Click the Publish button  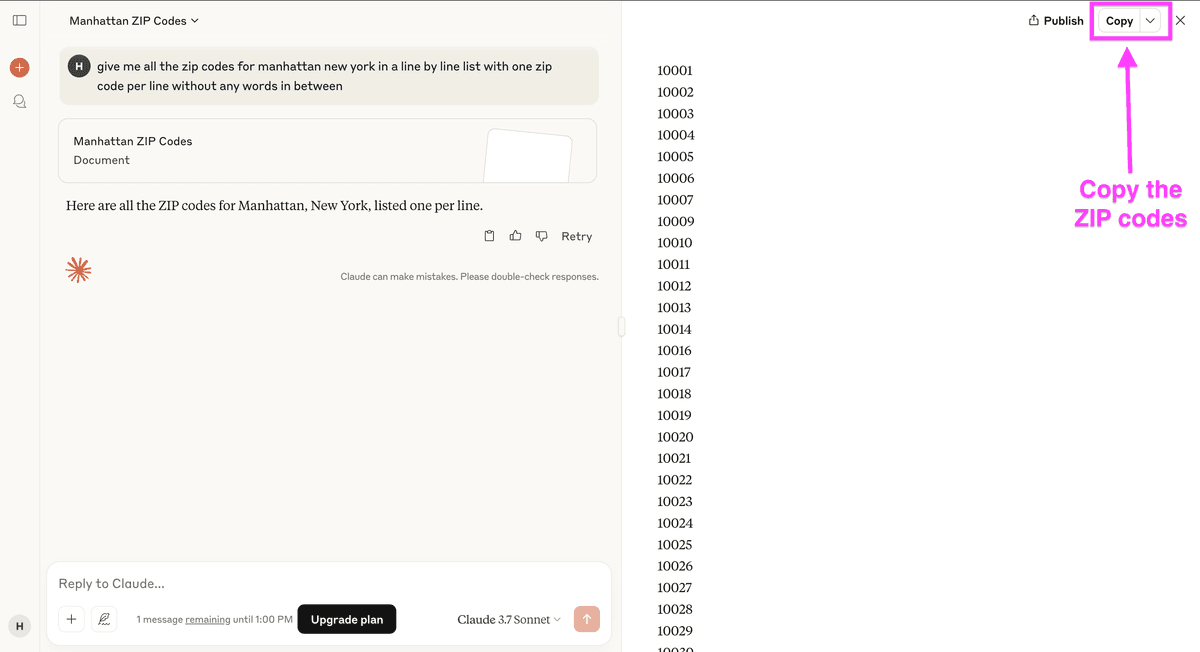(x=1056, y=21)
